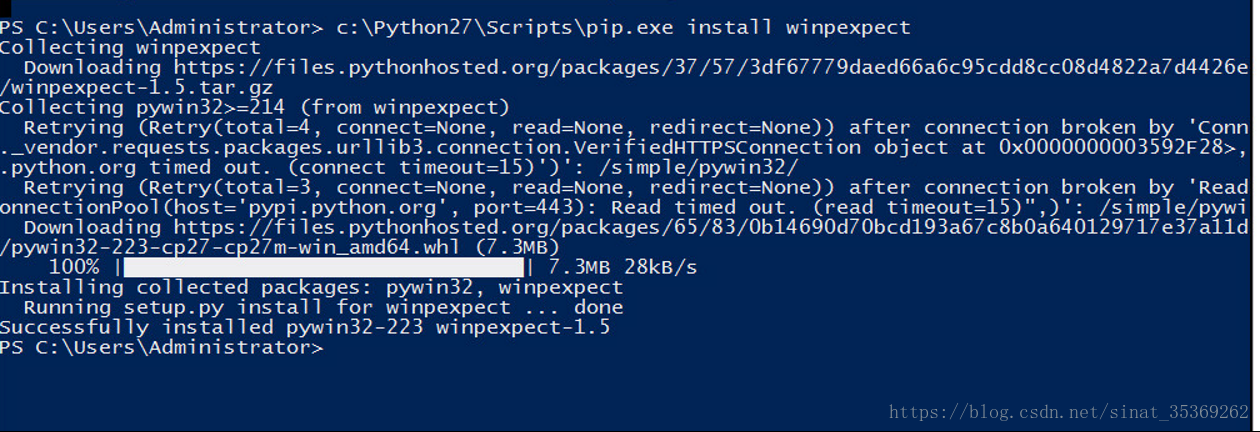
Task: Click the 'Running setup.py install' line
Action: click(323, 307)
